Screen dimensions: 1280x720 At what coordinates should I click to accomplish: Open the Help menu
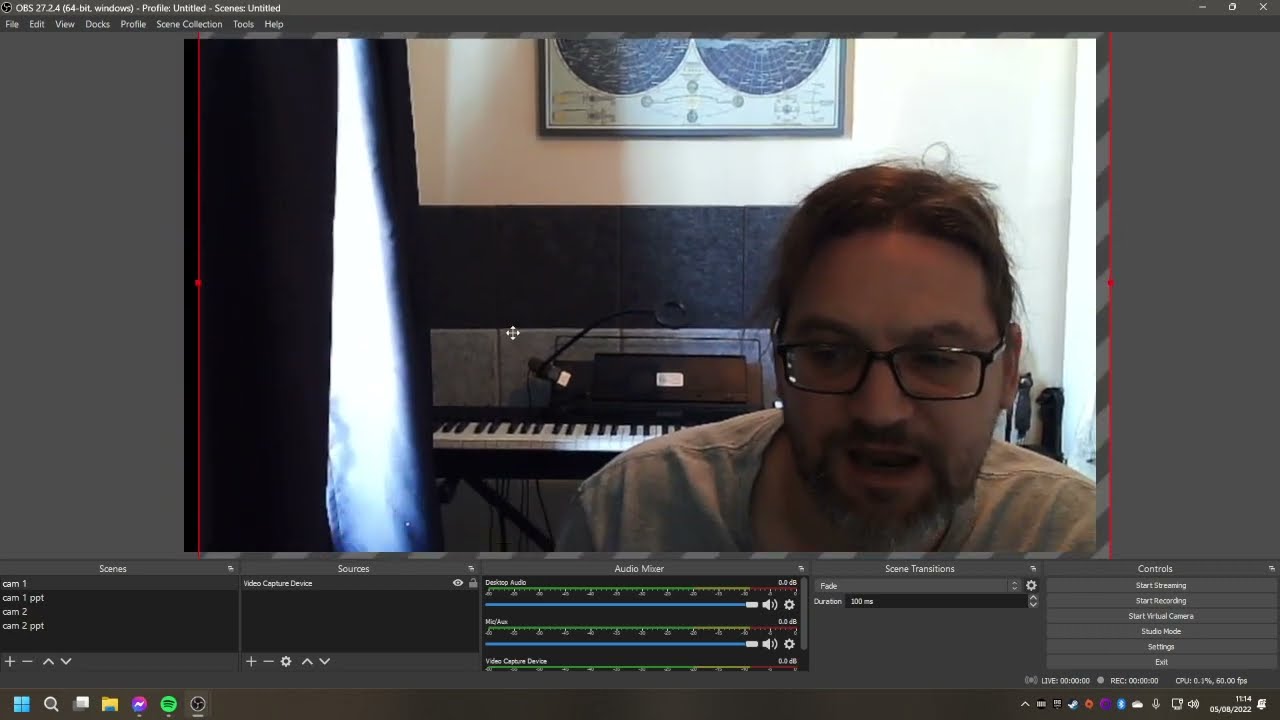click(274, 24)
